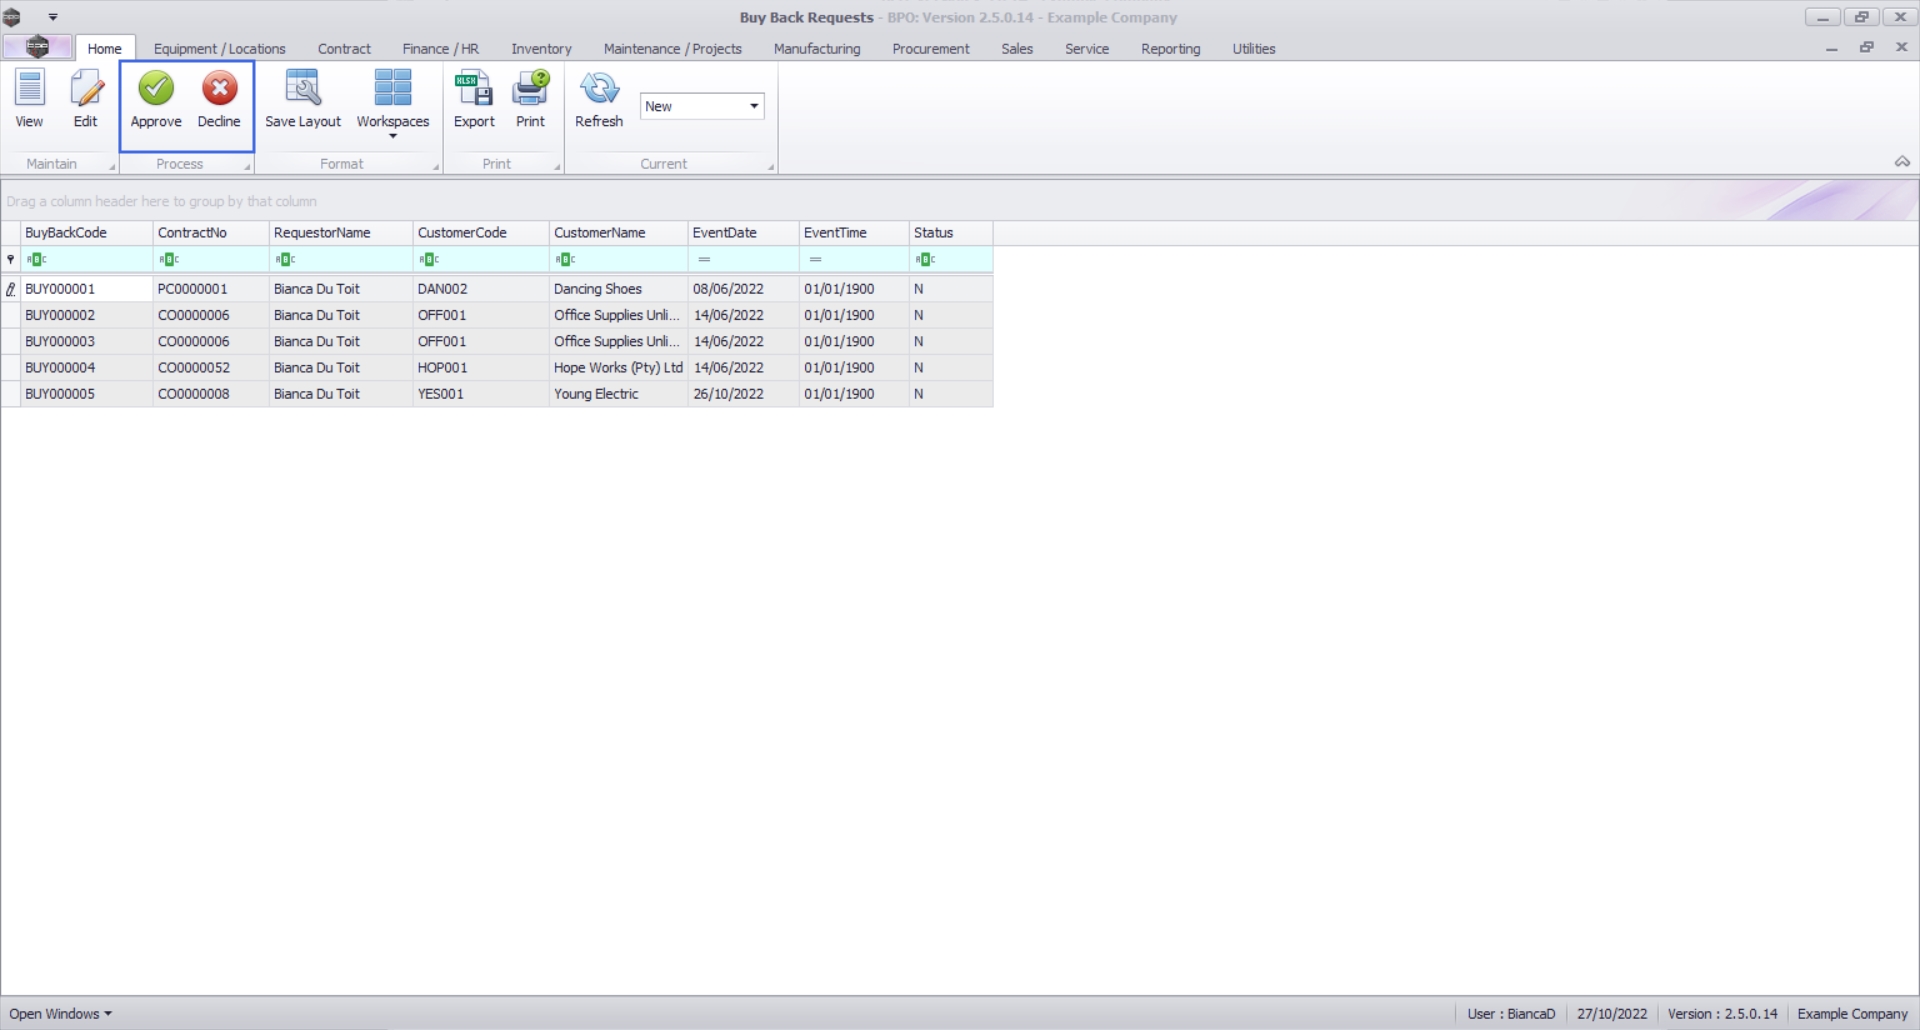Collapse the ribbon with the chevron
1920x1030 pixels.
click(x=1902, y=162)
